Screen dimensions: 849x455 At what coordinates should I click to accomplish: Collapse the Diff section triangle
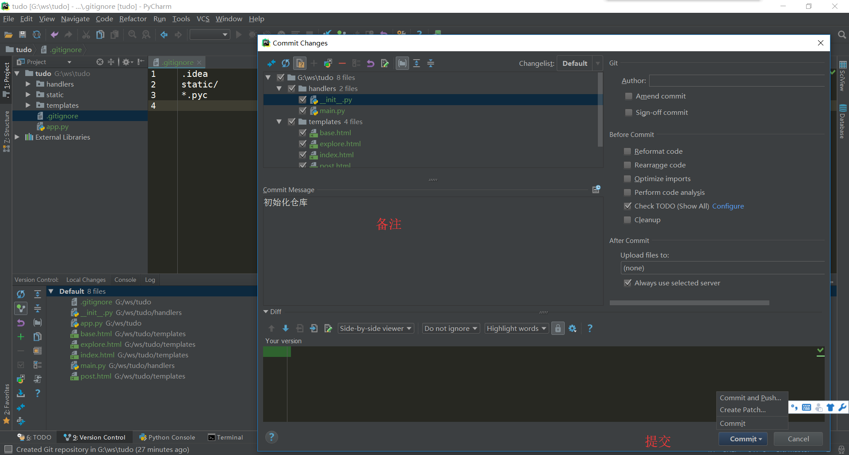266,311
